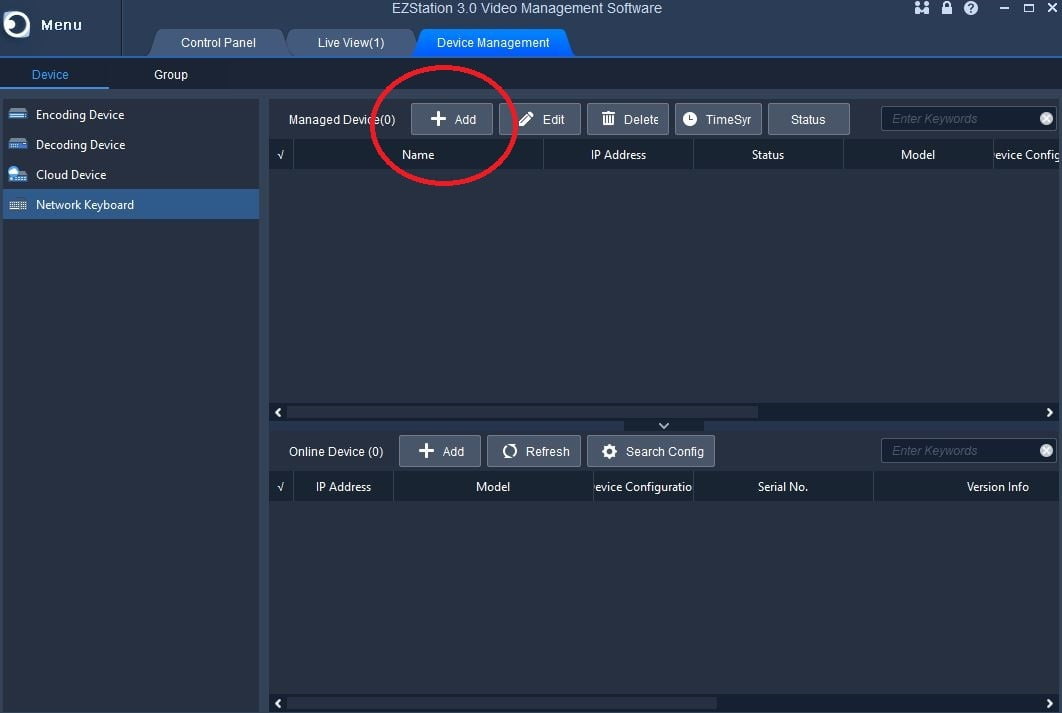
Task: Check the select-all checkbox in Online Device list
Action: point(280,486)
